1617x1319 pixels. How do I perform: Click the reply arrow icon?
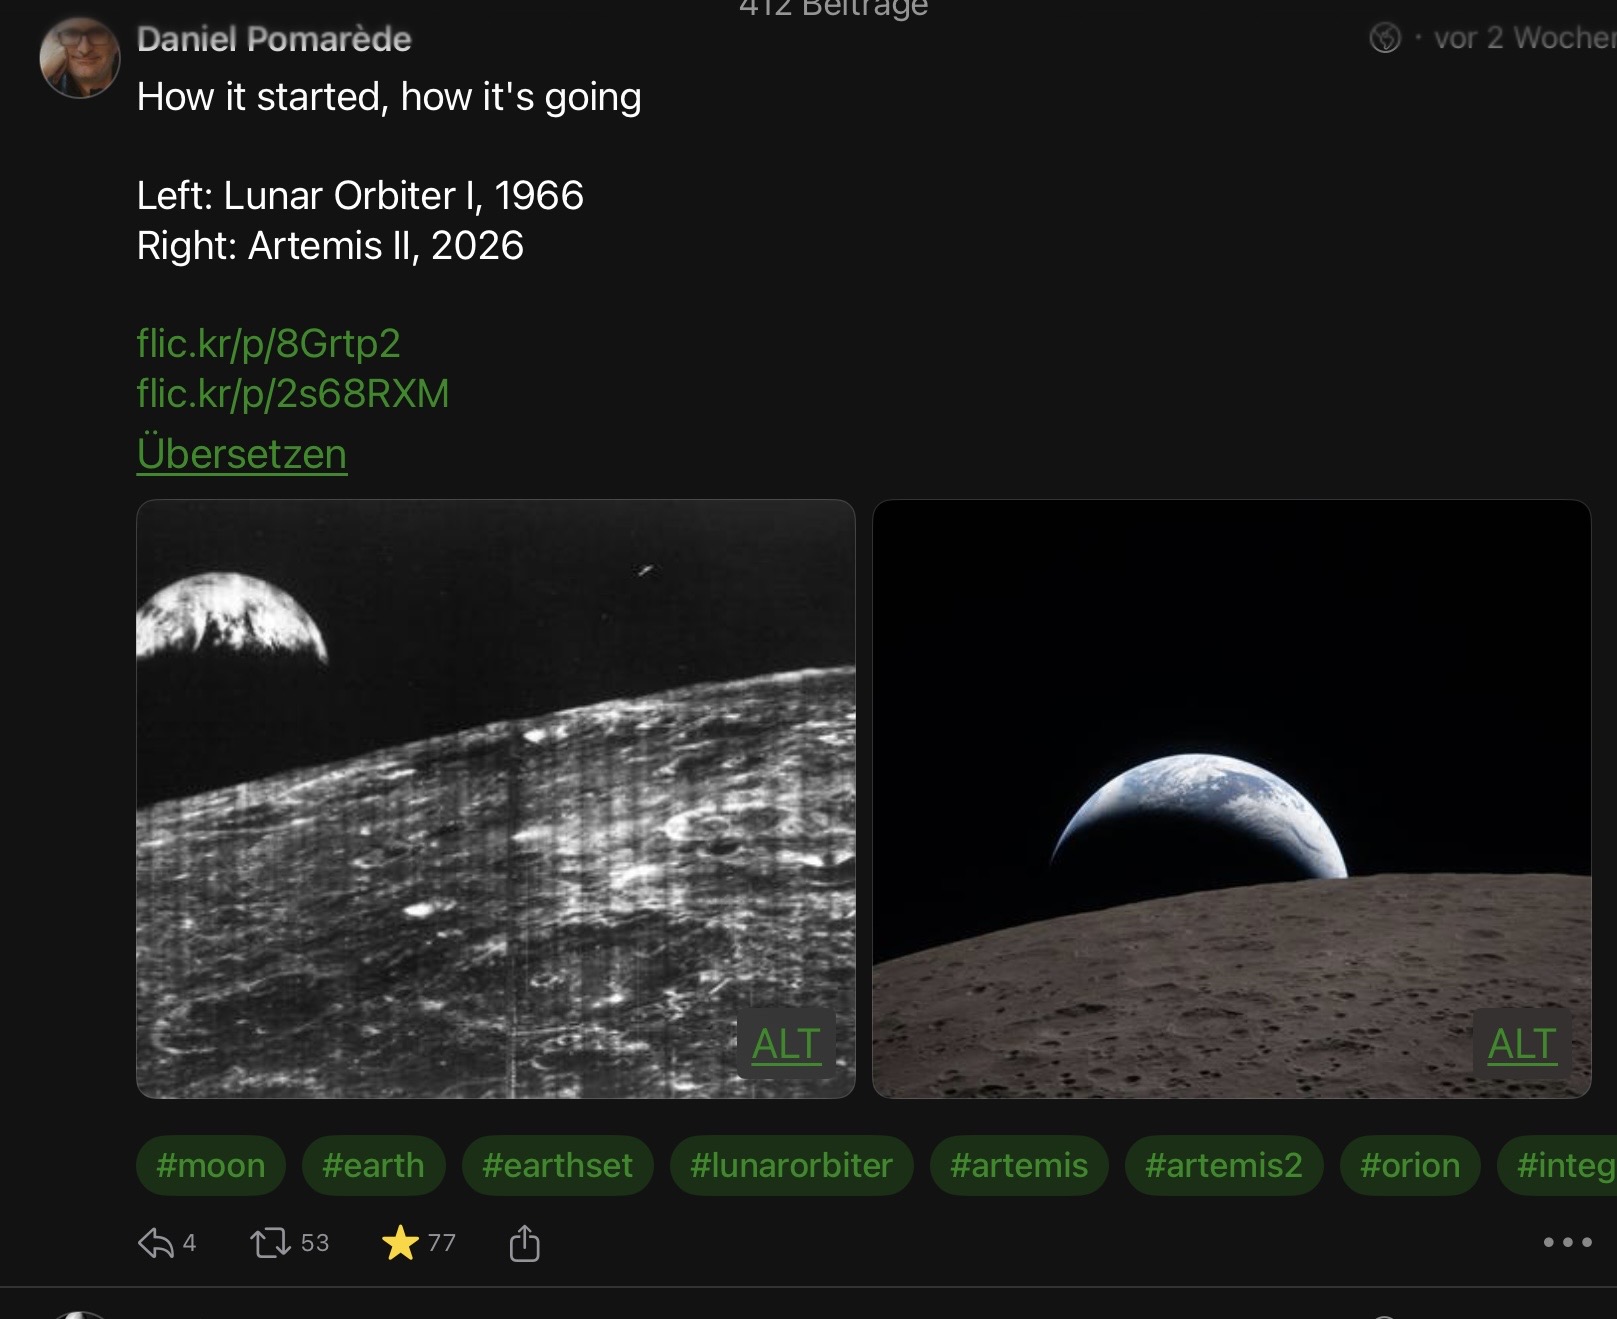[x=156, y=1243]
